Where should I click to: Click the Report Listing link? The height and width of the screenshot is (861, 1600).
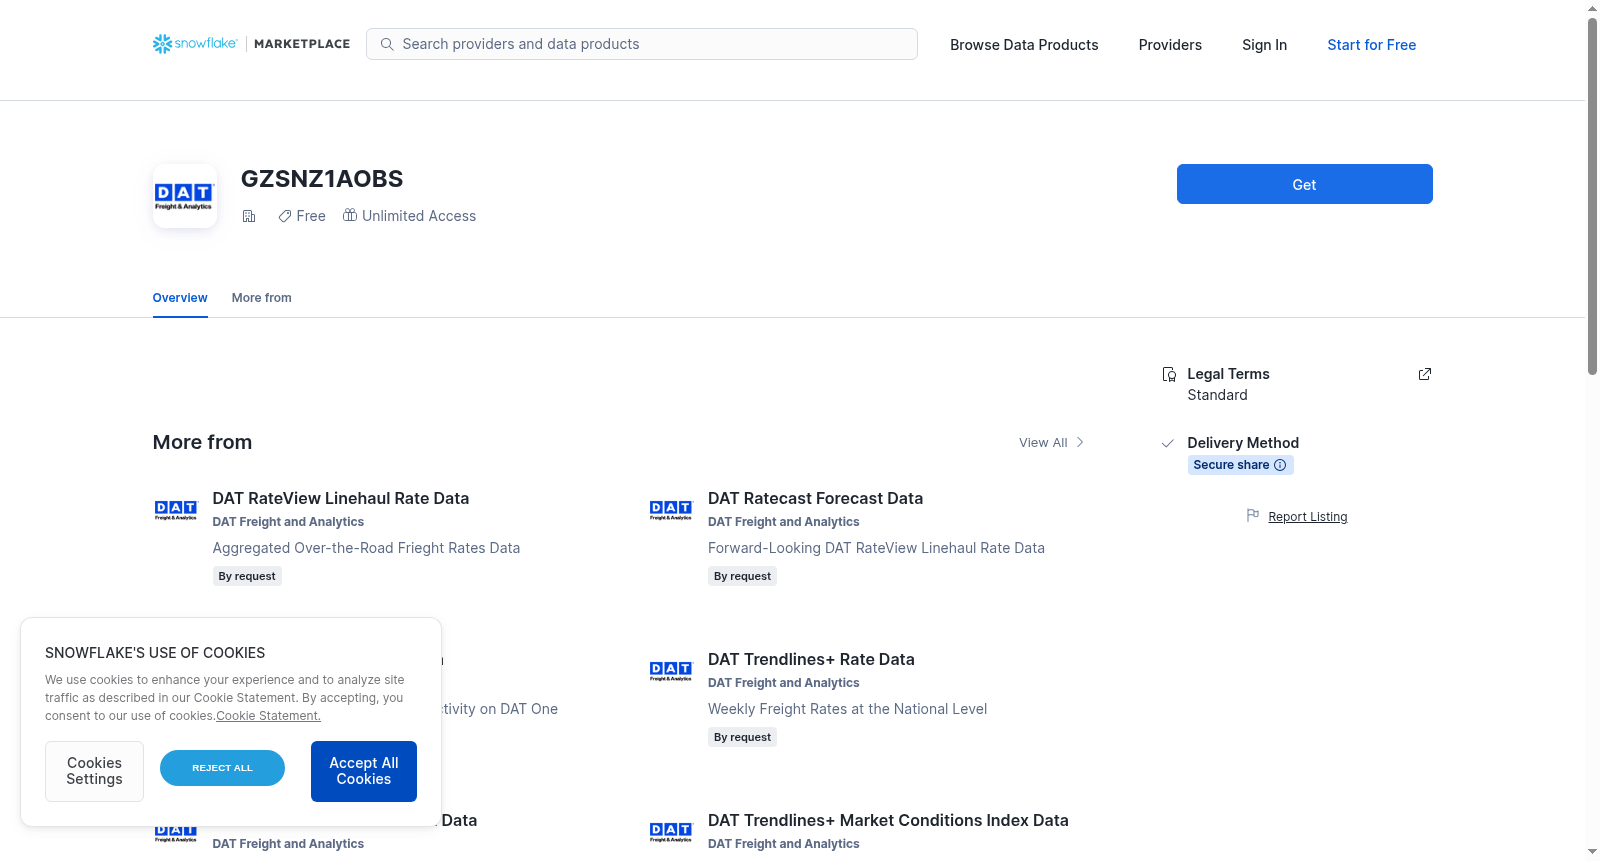tap(1308, 517)
